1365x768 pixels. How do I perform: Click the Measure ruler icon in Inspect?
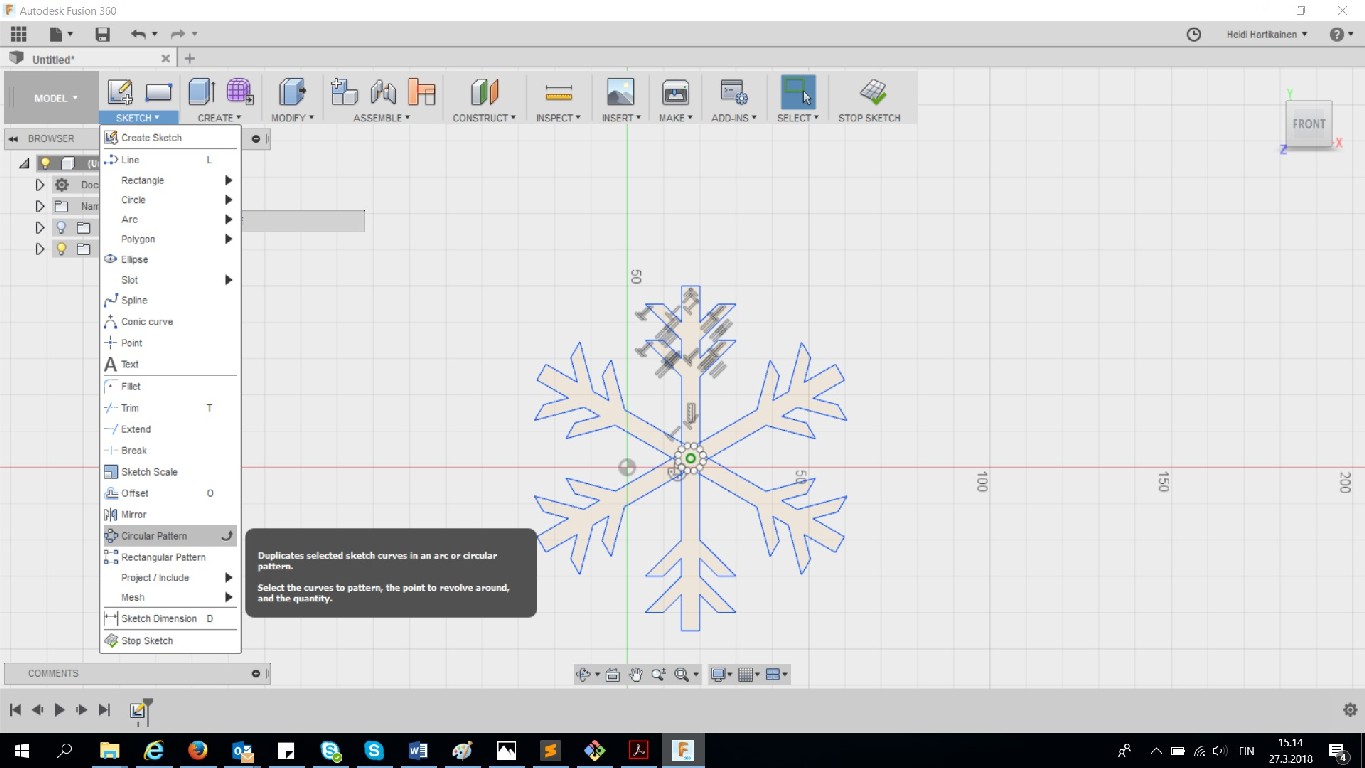[559, 93]
